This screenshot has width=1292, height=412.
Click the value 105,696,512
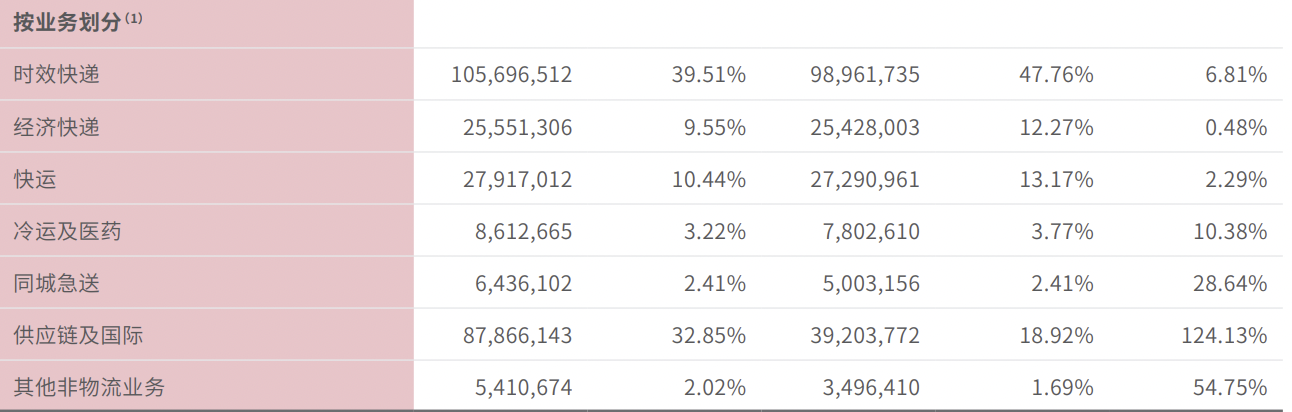pyautogui.click(x=512, y=75)
